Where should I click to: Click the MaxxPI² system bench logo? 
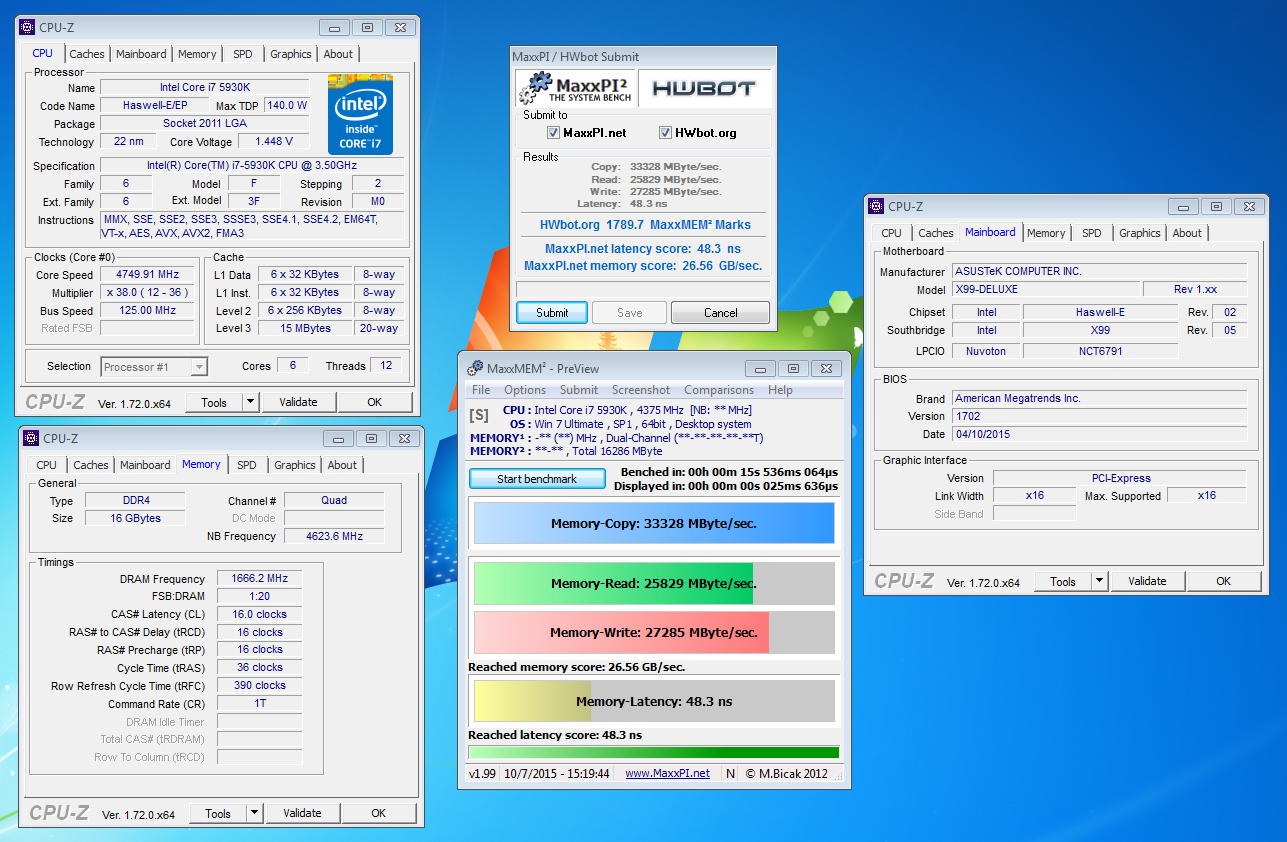[x=576, y=88]
